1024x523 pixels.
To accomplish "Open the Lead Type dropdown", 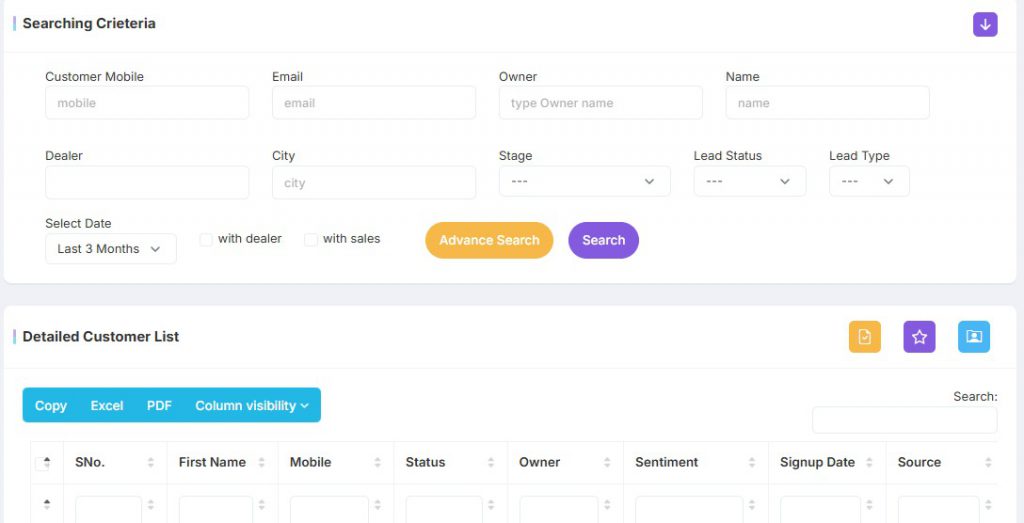I will (868, 181).
